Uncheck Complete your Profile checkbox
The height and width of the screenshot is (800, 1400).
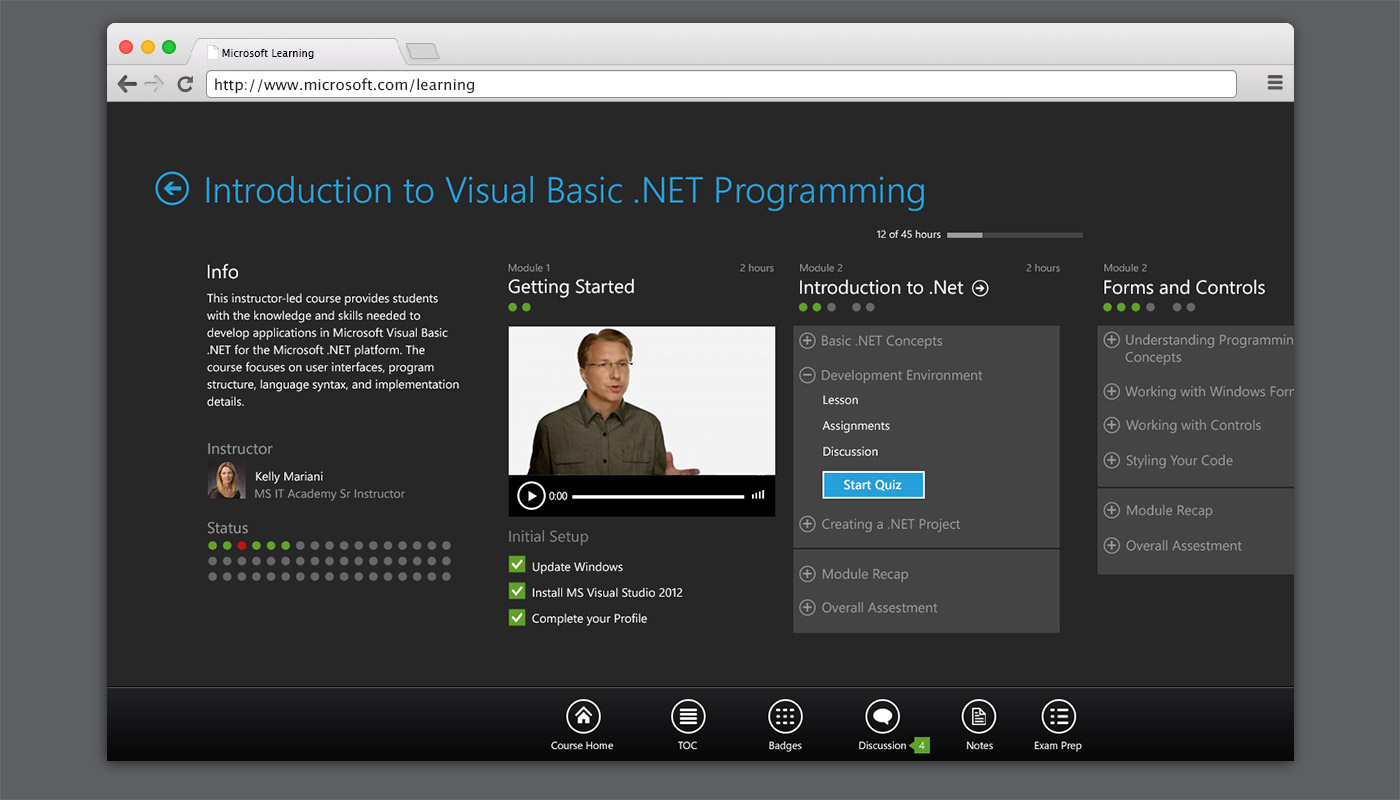[517, 617]
